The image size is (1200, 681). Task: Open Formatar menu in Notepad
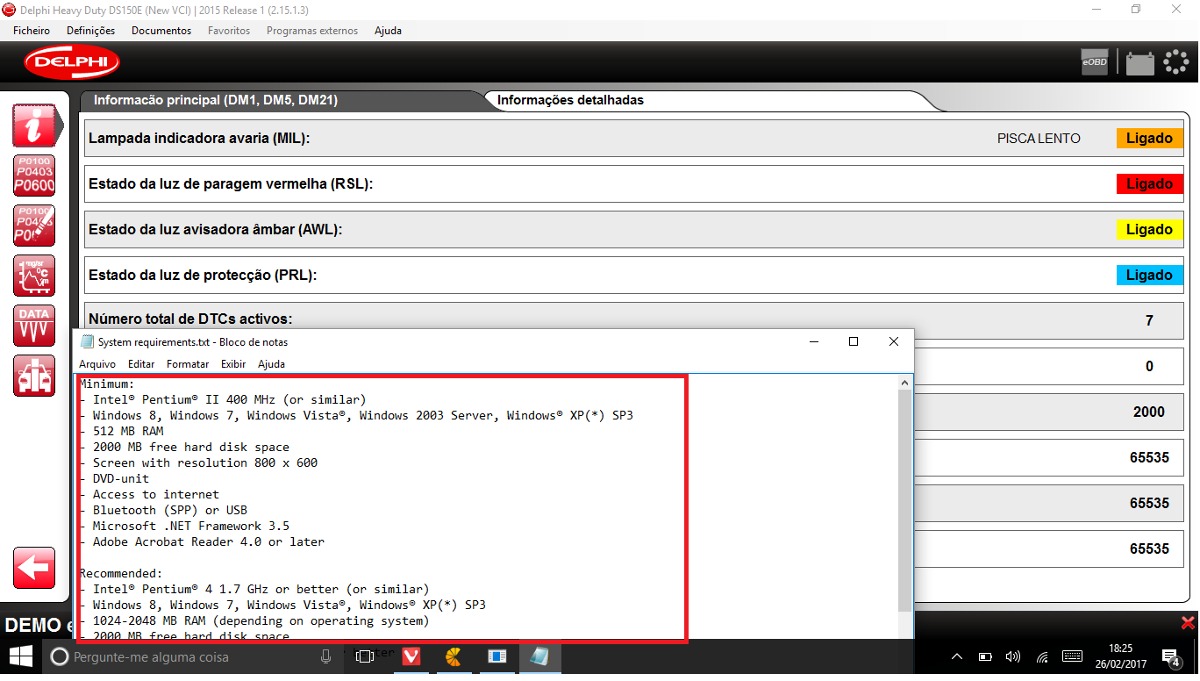pyautogui.click(x=188, y=364)
